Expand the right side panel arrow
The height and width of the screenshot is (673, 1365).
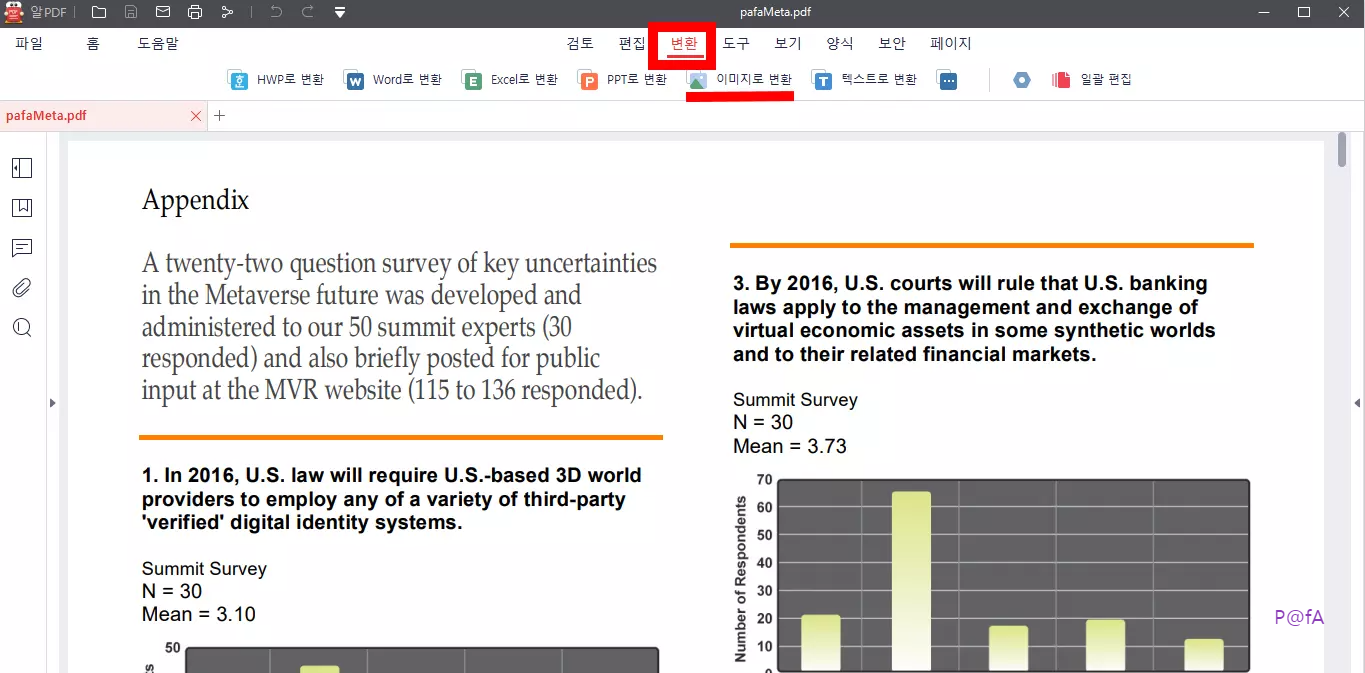[x=1357, y=403]
